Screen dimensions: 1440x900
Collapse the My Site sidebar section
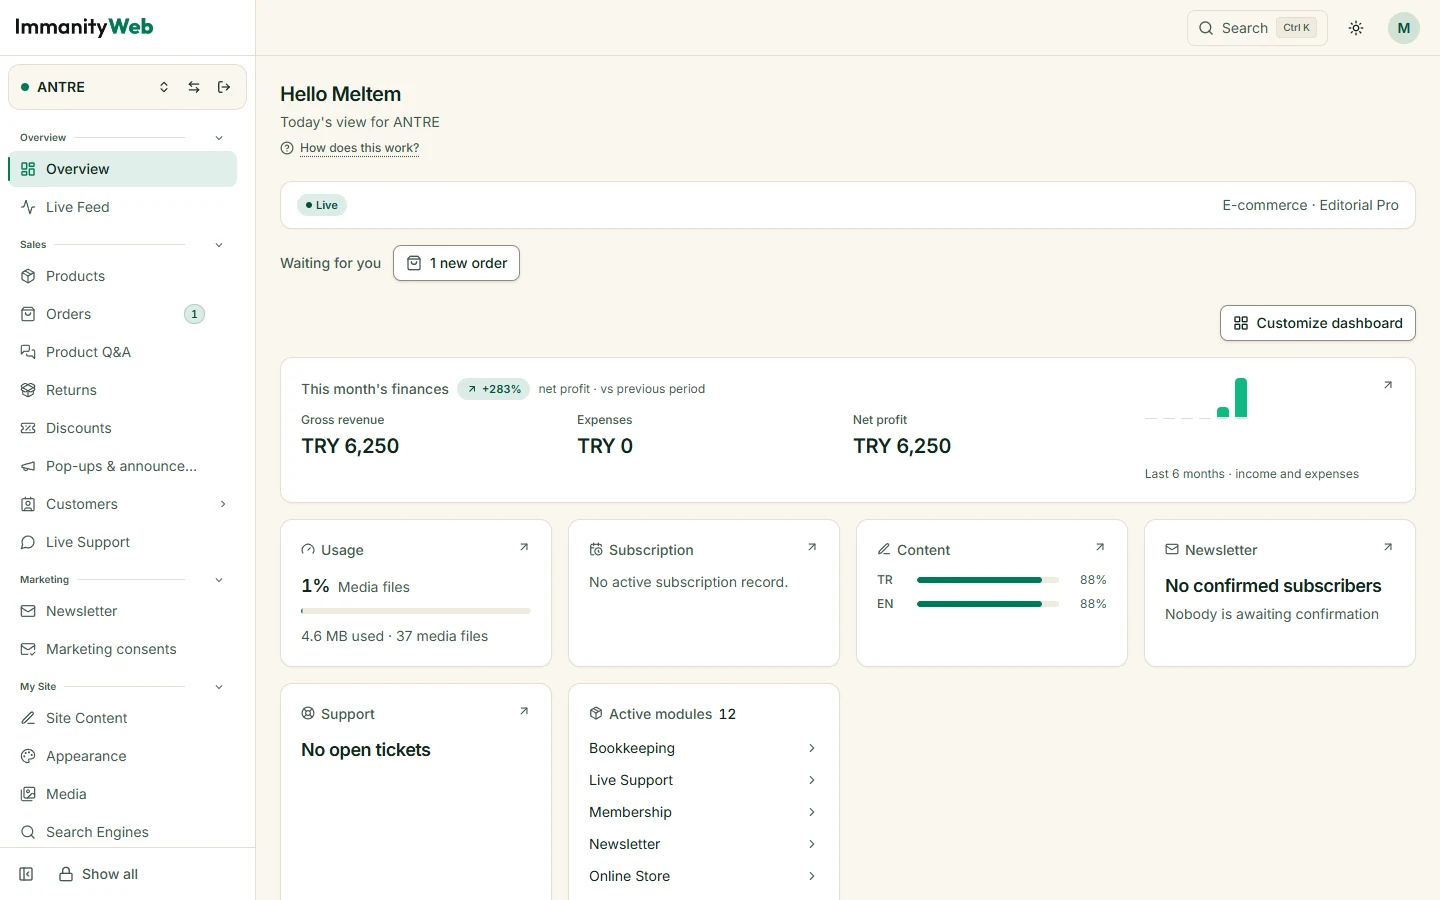pos(219,687)
